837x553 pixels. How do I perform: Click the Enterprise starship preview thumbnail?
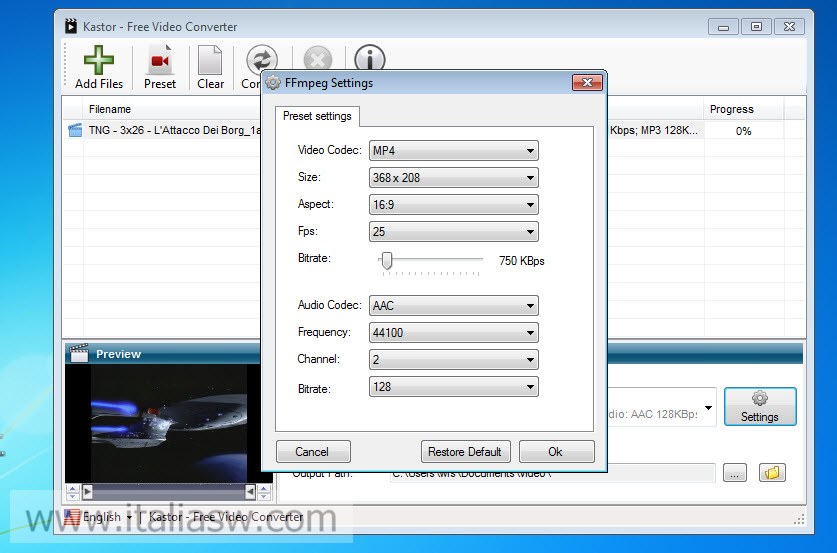(x=169, y=423)
